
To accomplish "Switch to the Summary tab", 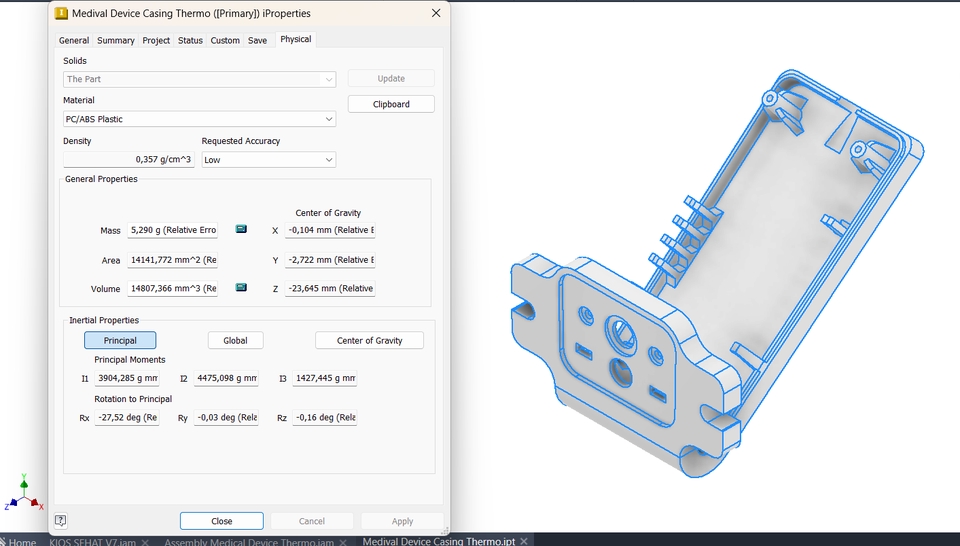I will (115, 40).
